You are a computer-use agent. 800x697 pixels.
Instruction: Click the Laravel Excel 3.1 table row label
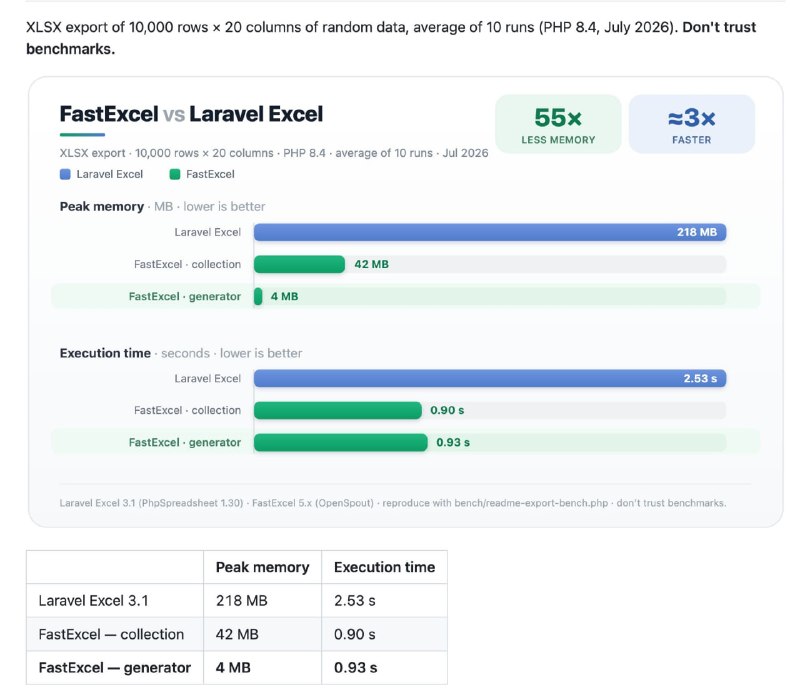pos(93,601)
